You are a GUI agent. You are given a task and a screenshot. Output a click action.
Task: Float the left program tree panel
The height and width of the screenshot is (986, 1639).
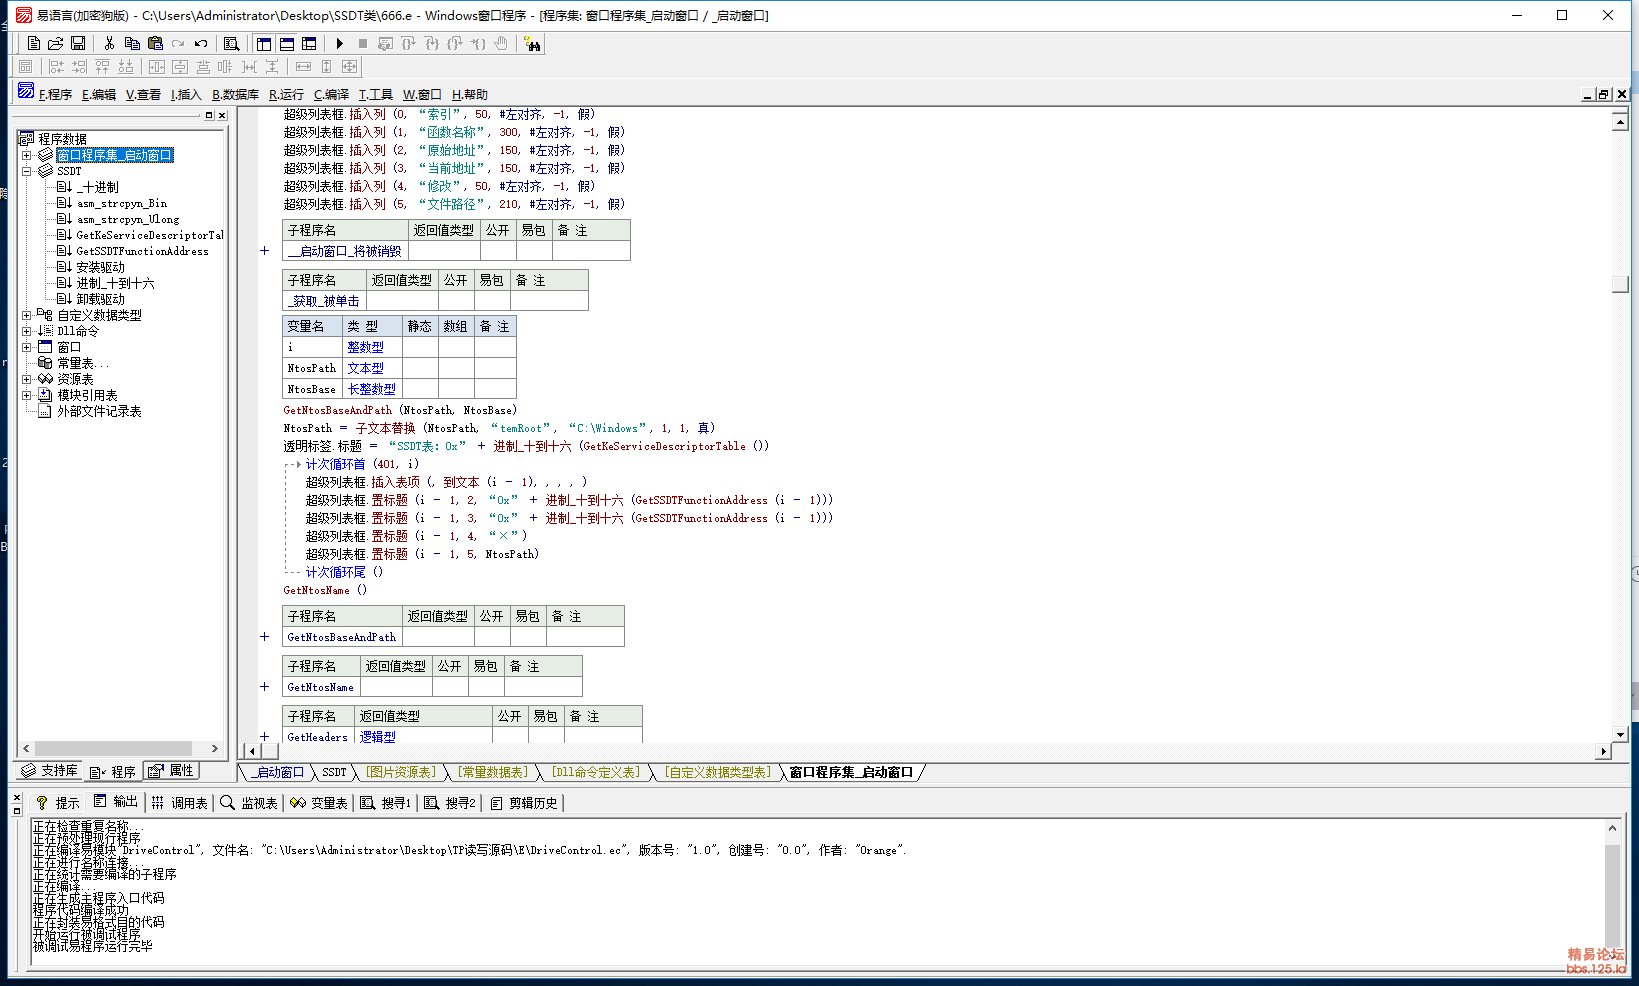coord(209,116)
